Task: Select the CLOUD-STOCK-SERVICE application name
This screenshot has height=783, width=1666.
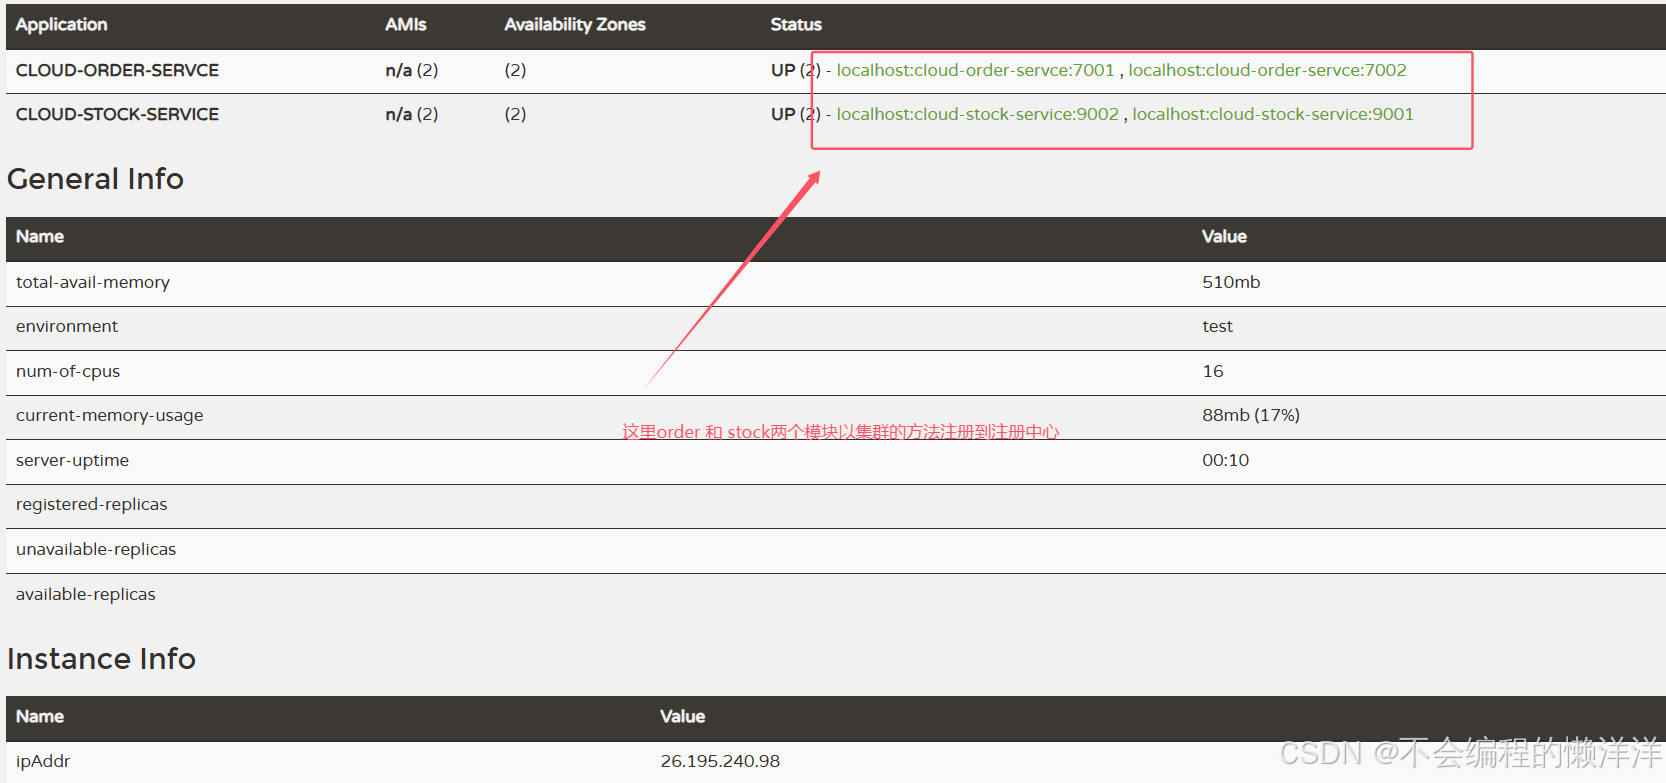Action: pos(117,114)
